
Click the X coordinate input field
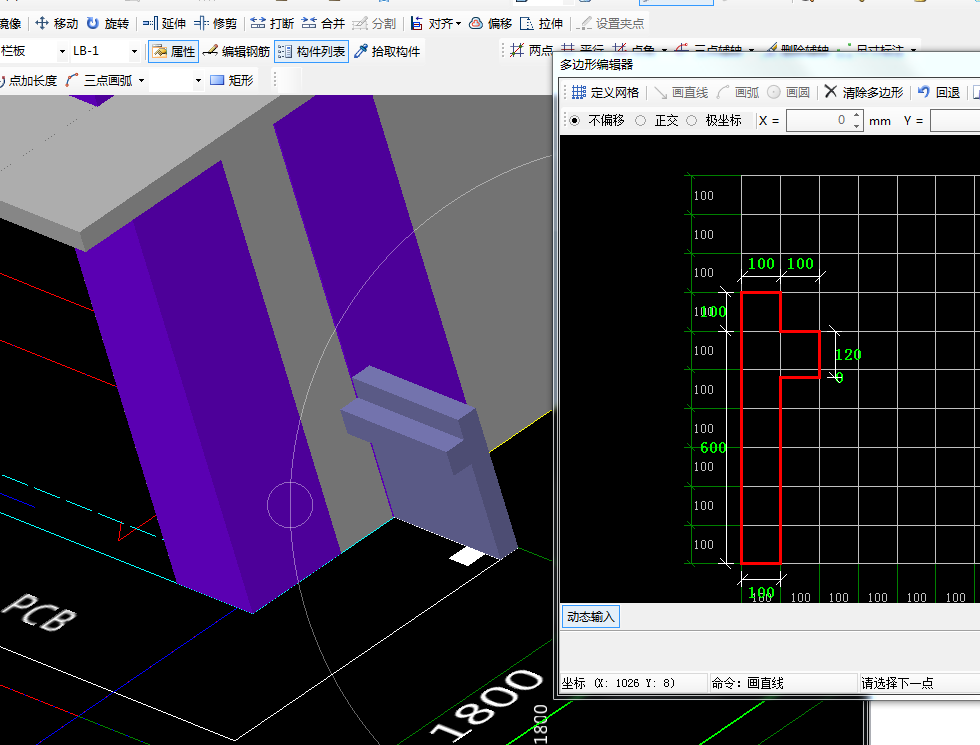point(818,121)
